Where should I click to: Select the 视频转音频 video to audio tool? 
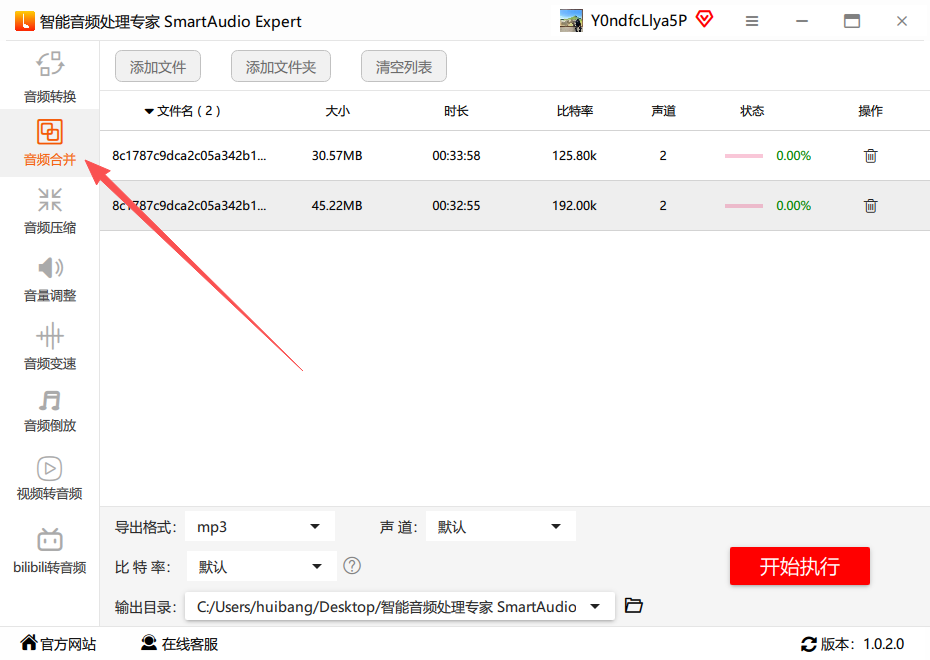50,478
